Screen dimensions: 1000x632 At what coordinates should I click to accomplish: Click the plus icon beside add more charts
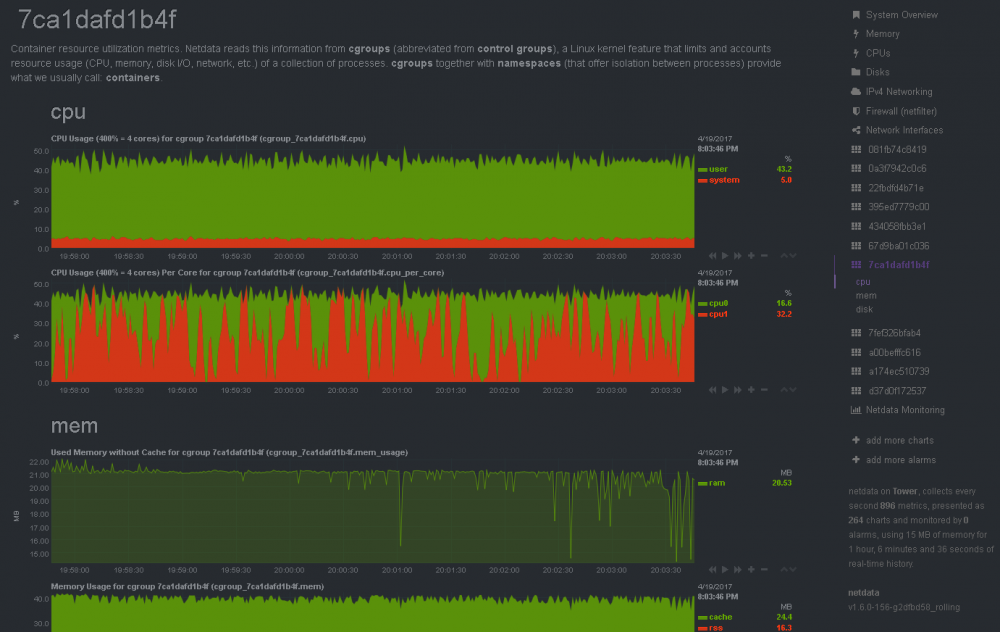click(856, 440)
